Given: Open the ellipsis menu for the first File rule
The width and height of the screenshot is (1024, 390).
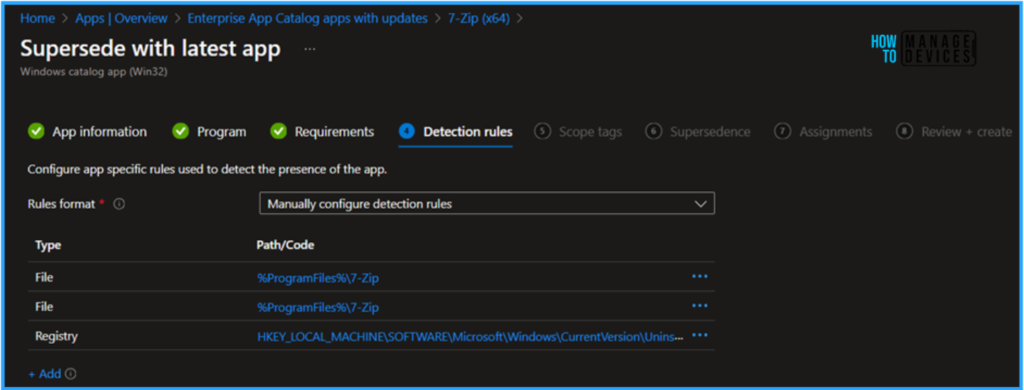Looking at the screenshot, I should tap(699, 277).
